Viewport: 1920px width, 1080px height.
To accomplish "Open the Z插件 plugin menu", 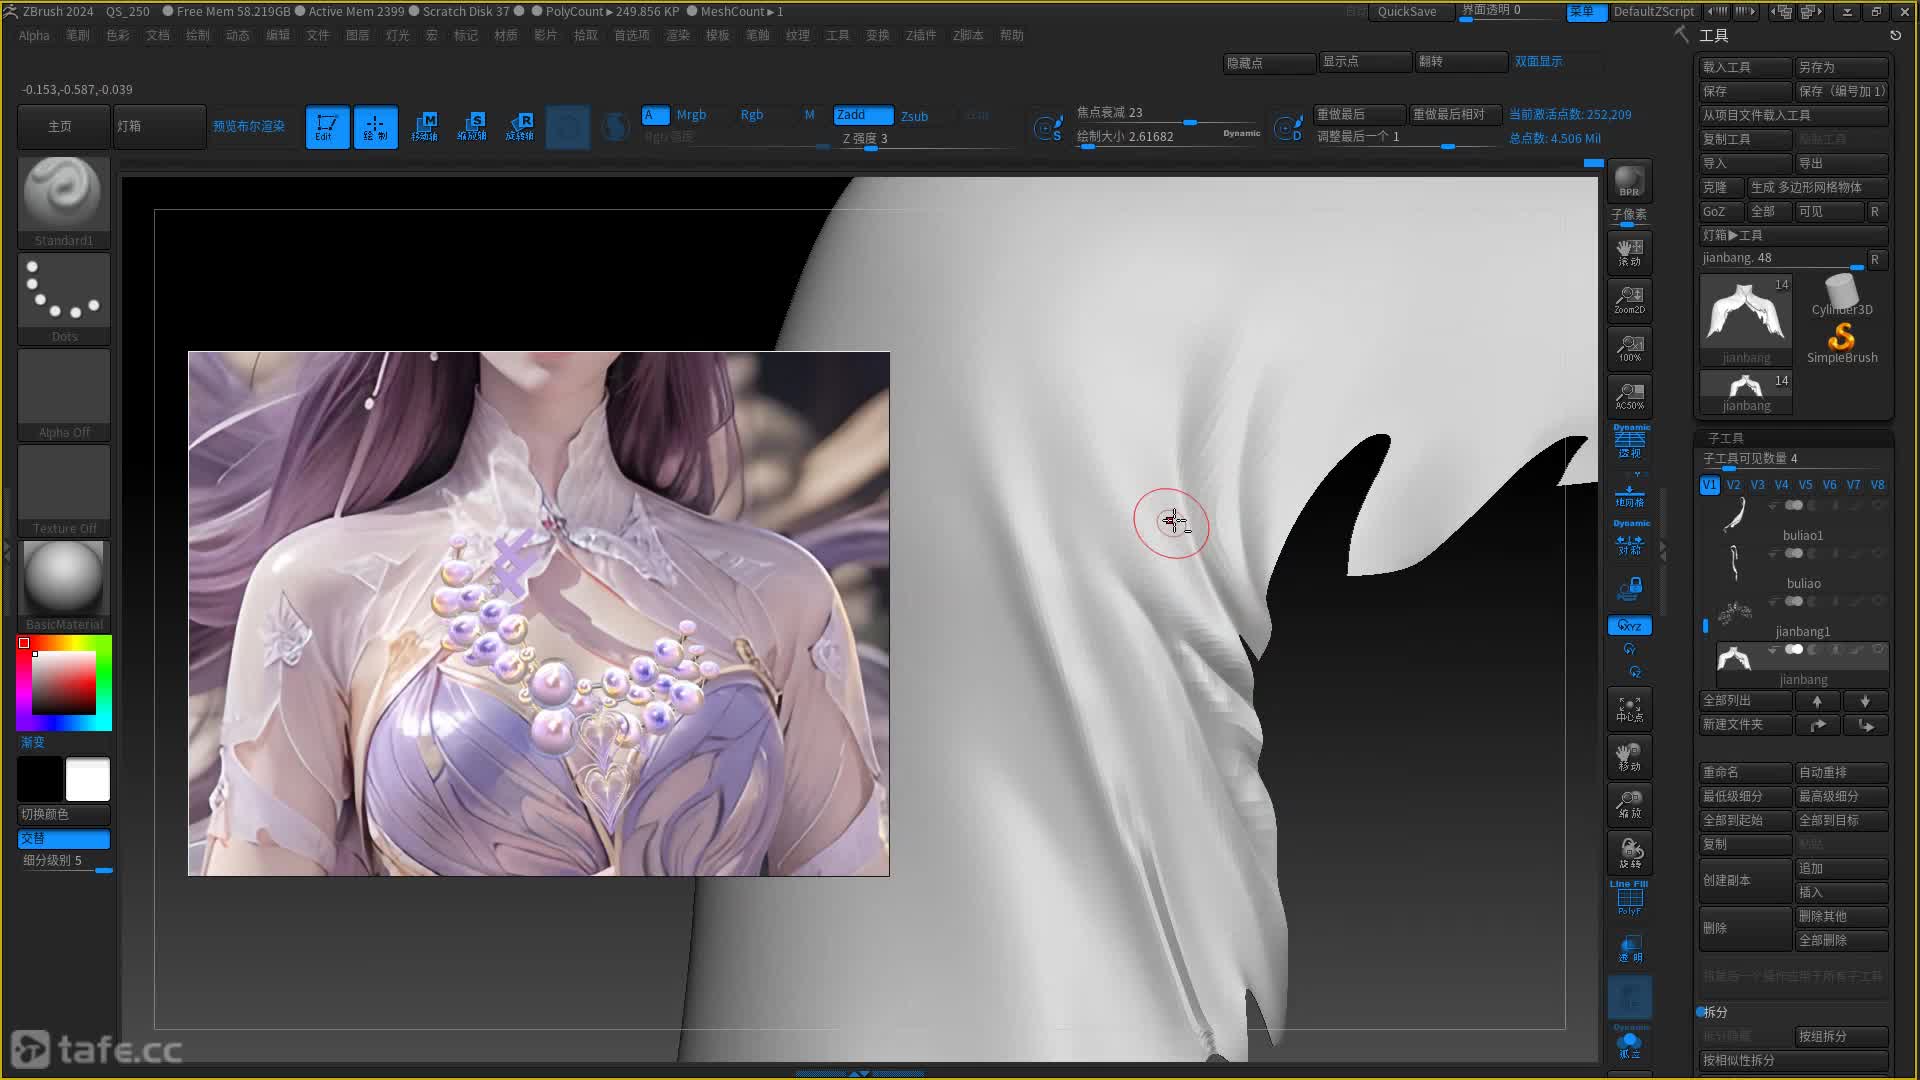I will coord(920,35).
